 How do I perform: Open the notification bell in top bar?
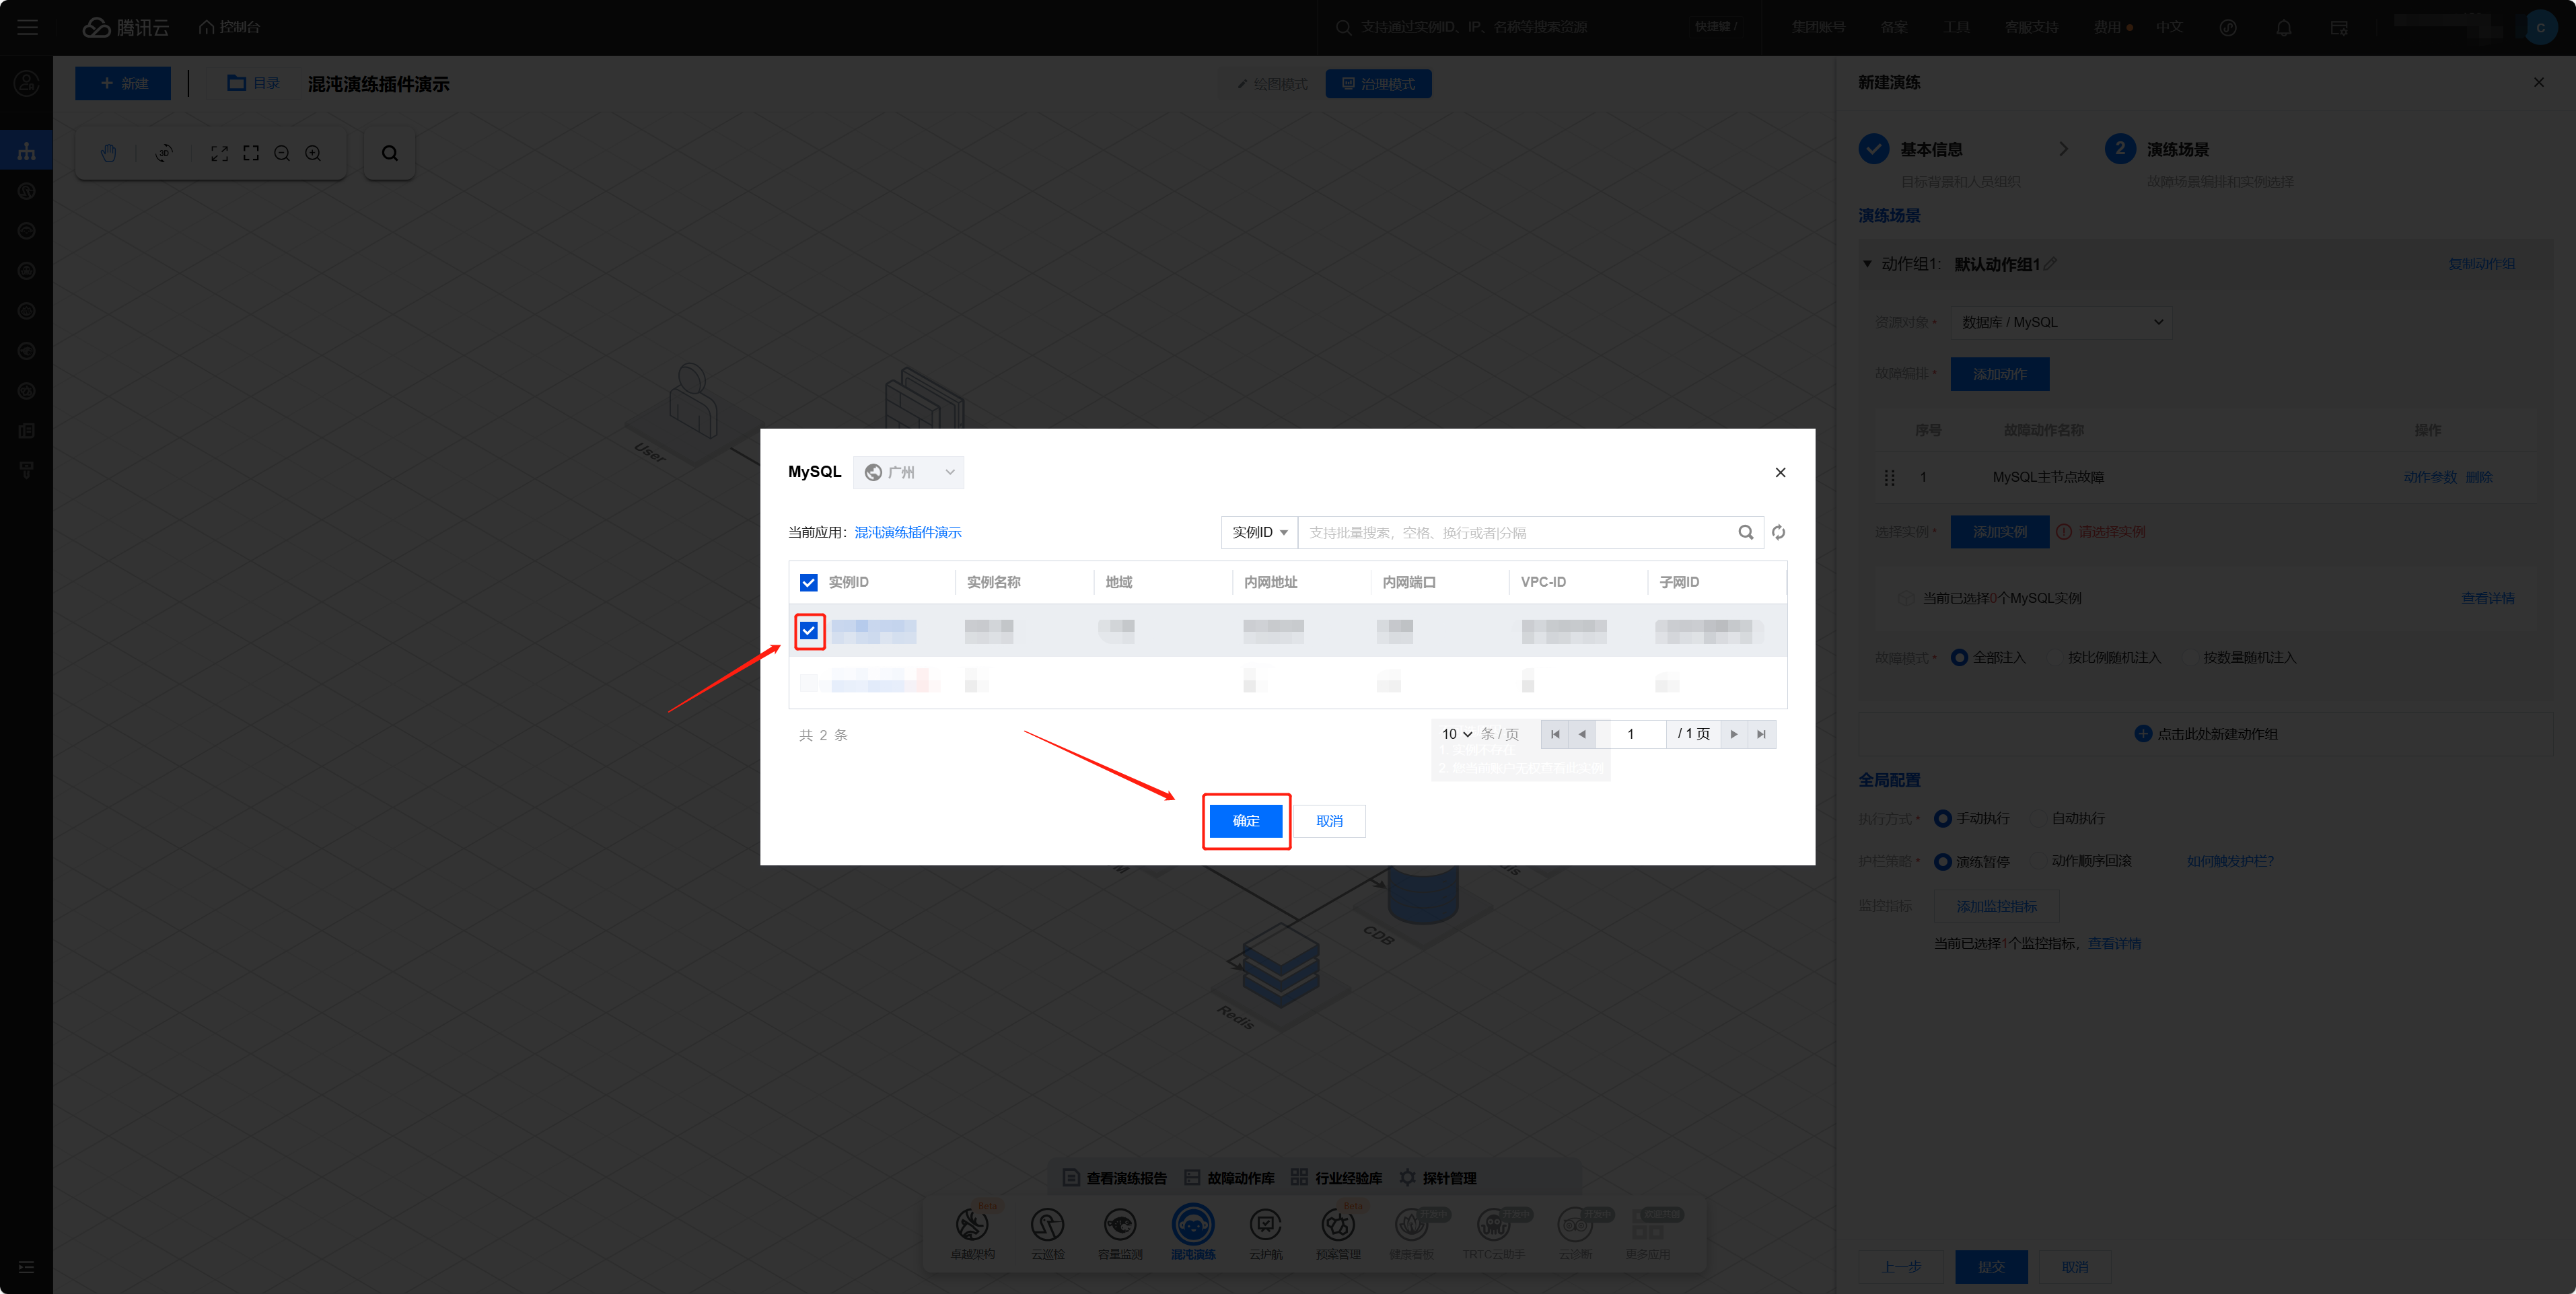point(2284,28)
